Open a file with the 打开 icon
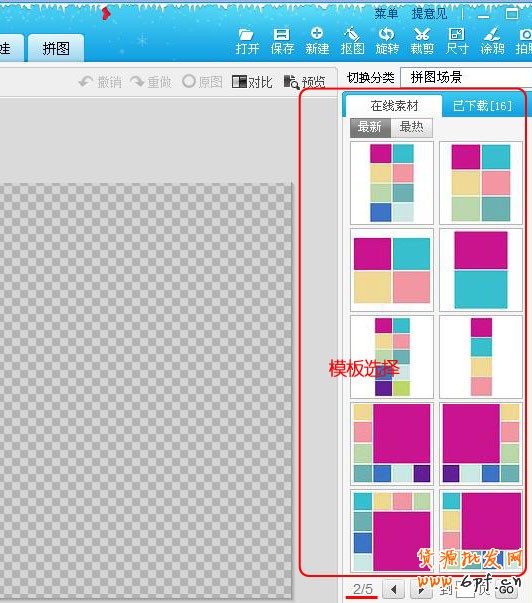532x603 pixels. tap(247, 41)
